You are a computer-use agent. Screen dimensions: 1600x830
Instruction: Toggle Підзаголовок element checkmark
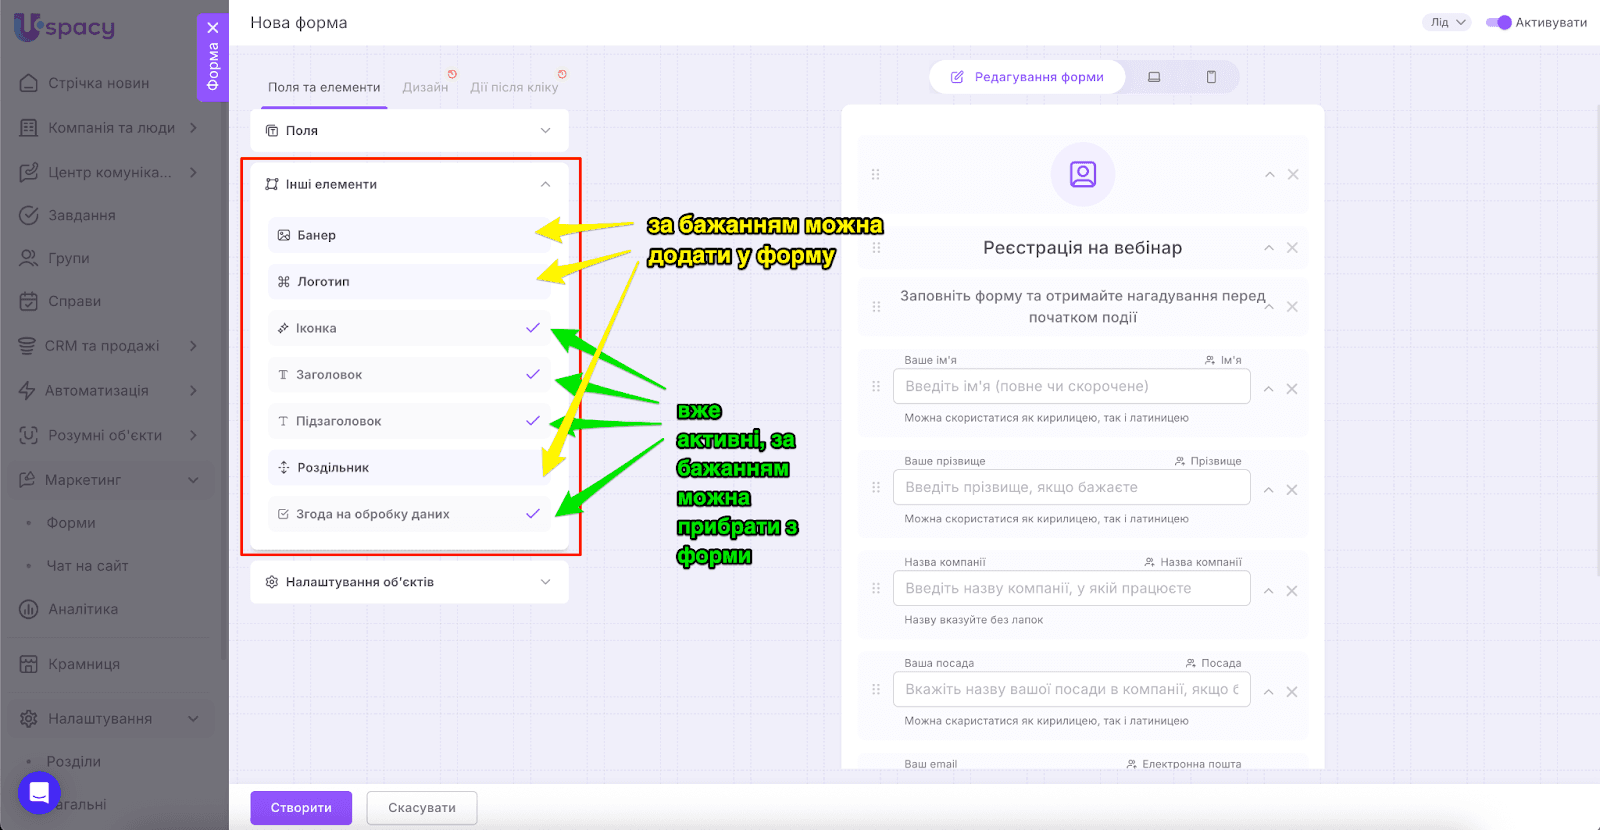click(533, 421)
